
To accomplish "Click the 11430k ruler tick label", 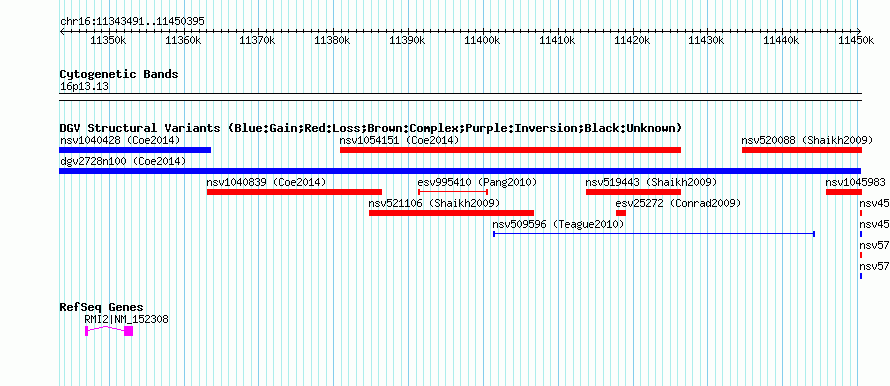I will pos(707,40).
